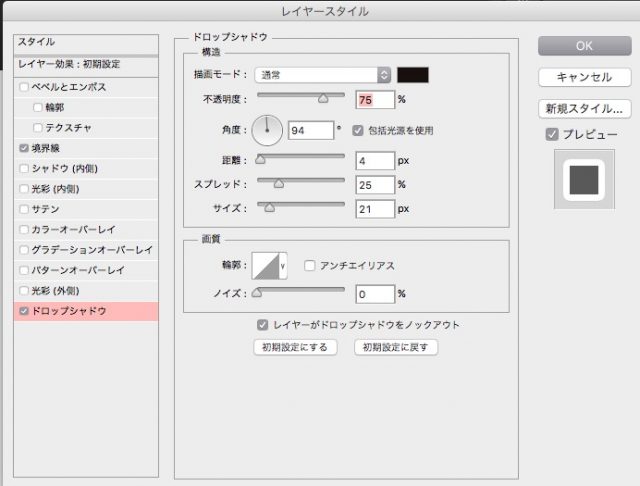The image size is (640, 486).
Task: Enable ベベルとエンボス checkbox
Action: click(24, 88)
